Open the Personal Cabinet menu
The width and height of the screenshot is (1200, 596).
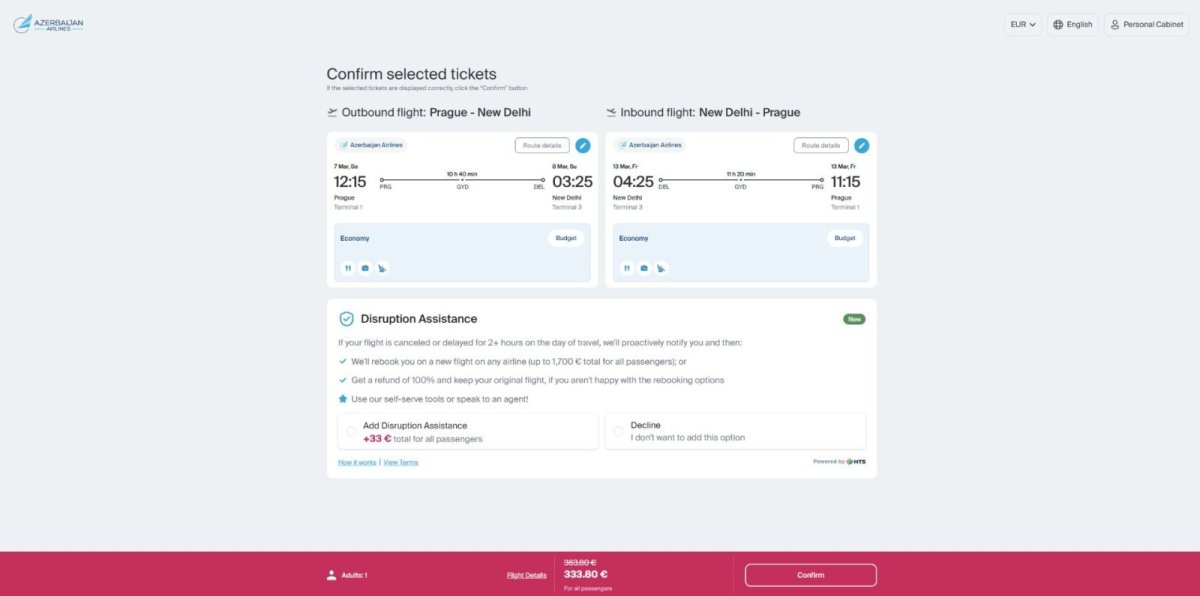point(1146,25)
